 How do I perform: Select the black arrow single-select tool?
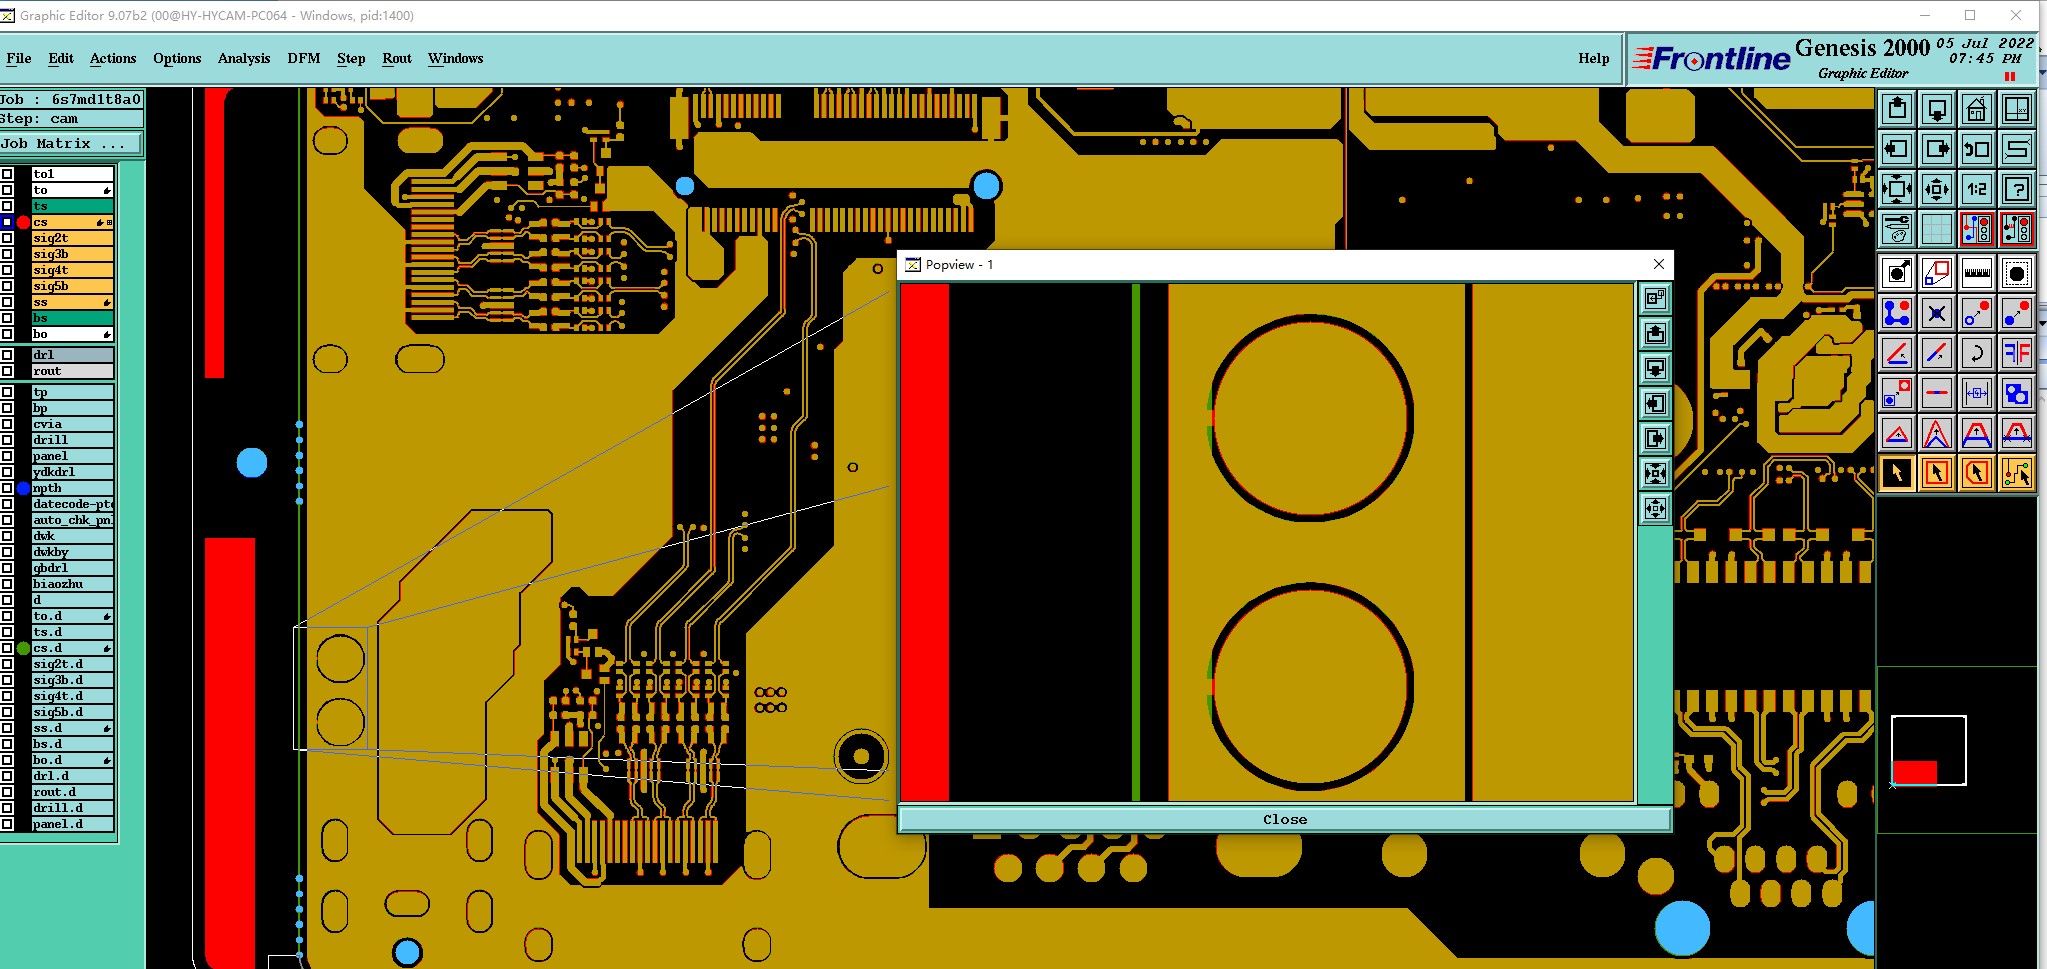[1897, 473]
